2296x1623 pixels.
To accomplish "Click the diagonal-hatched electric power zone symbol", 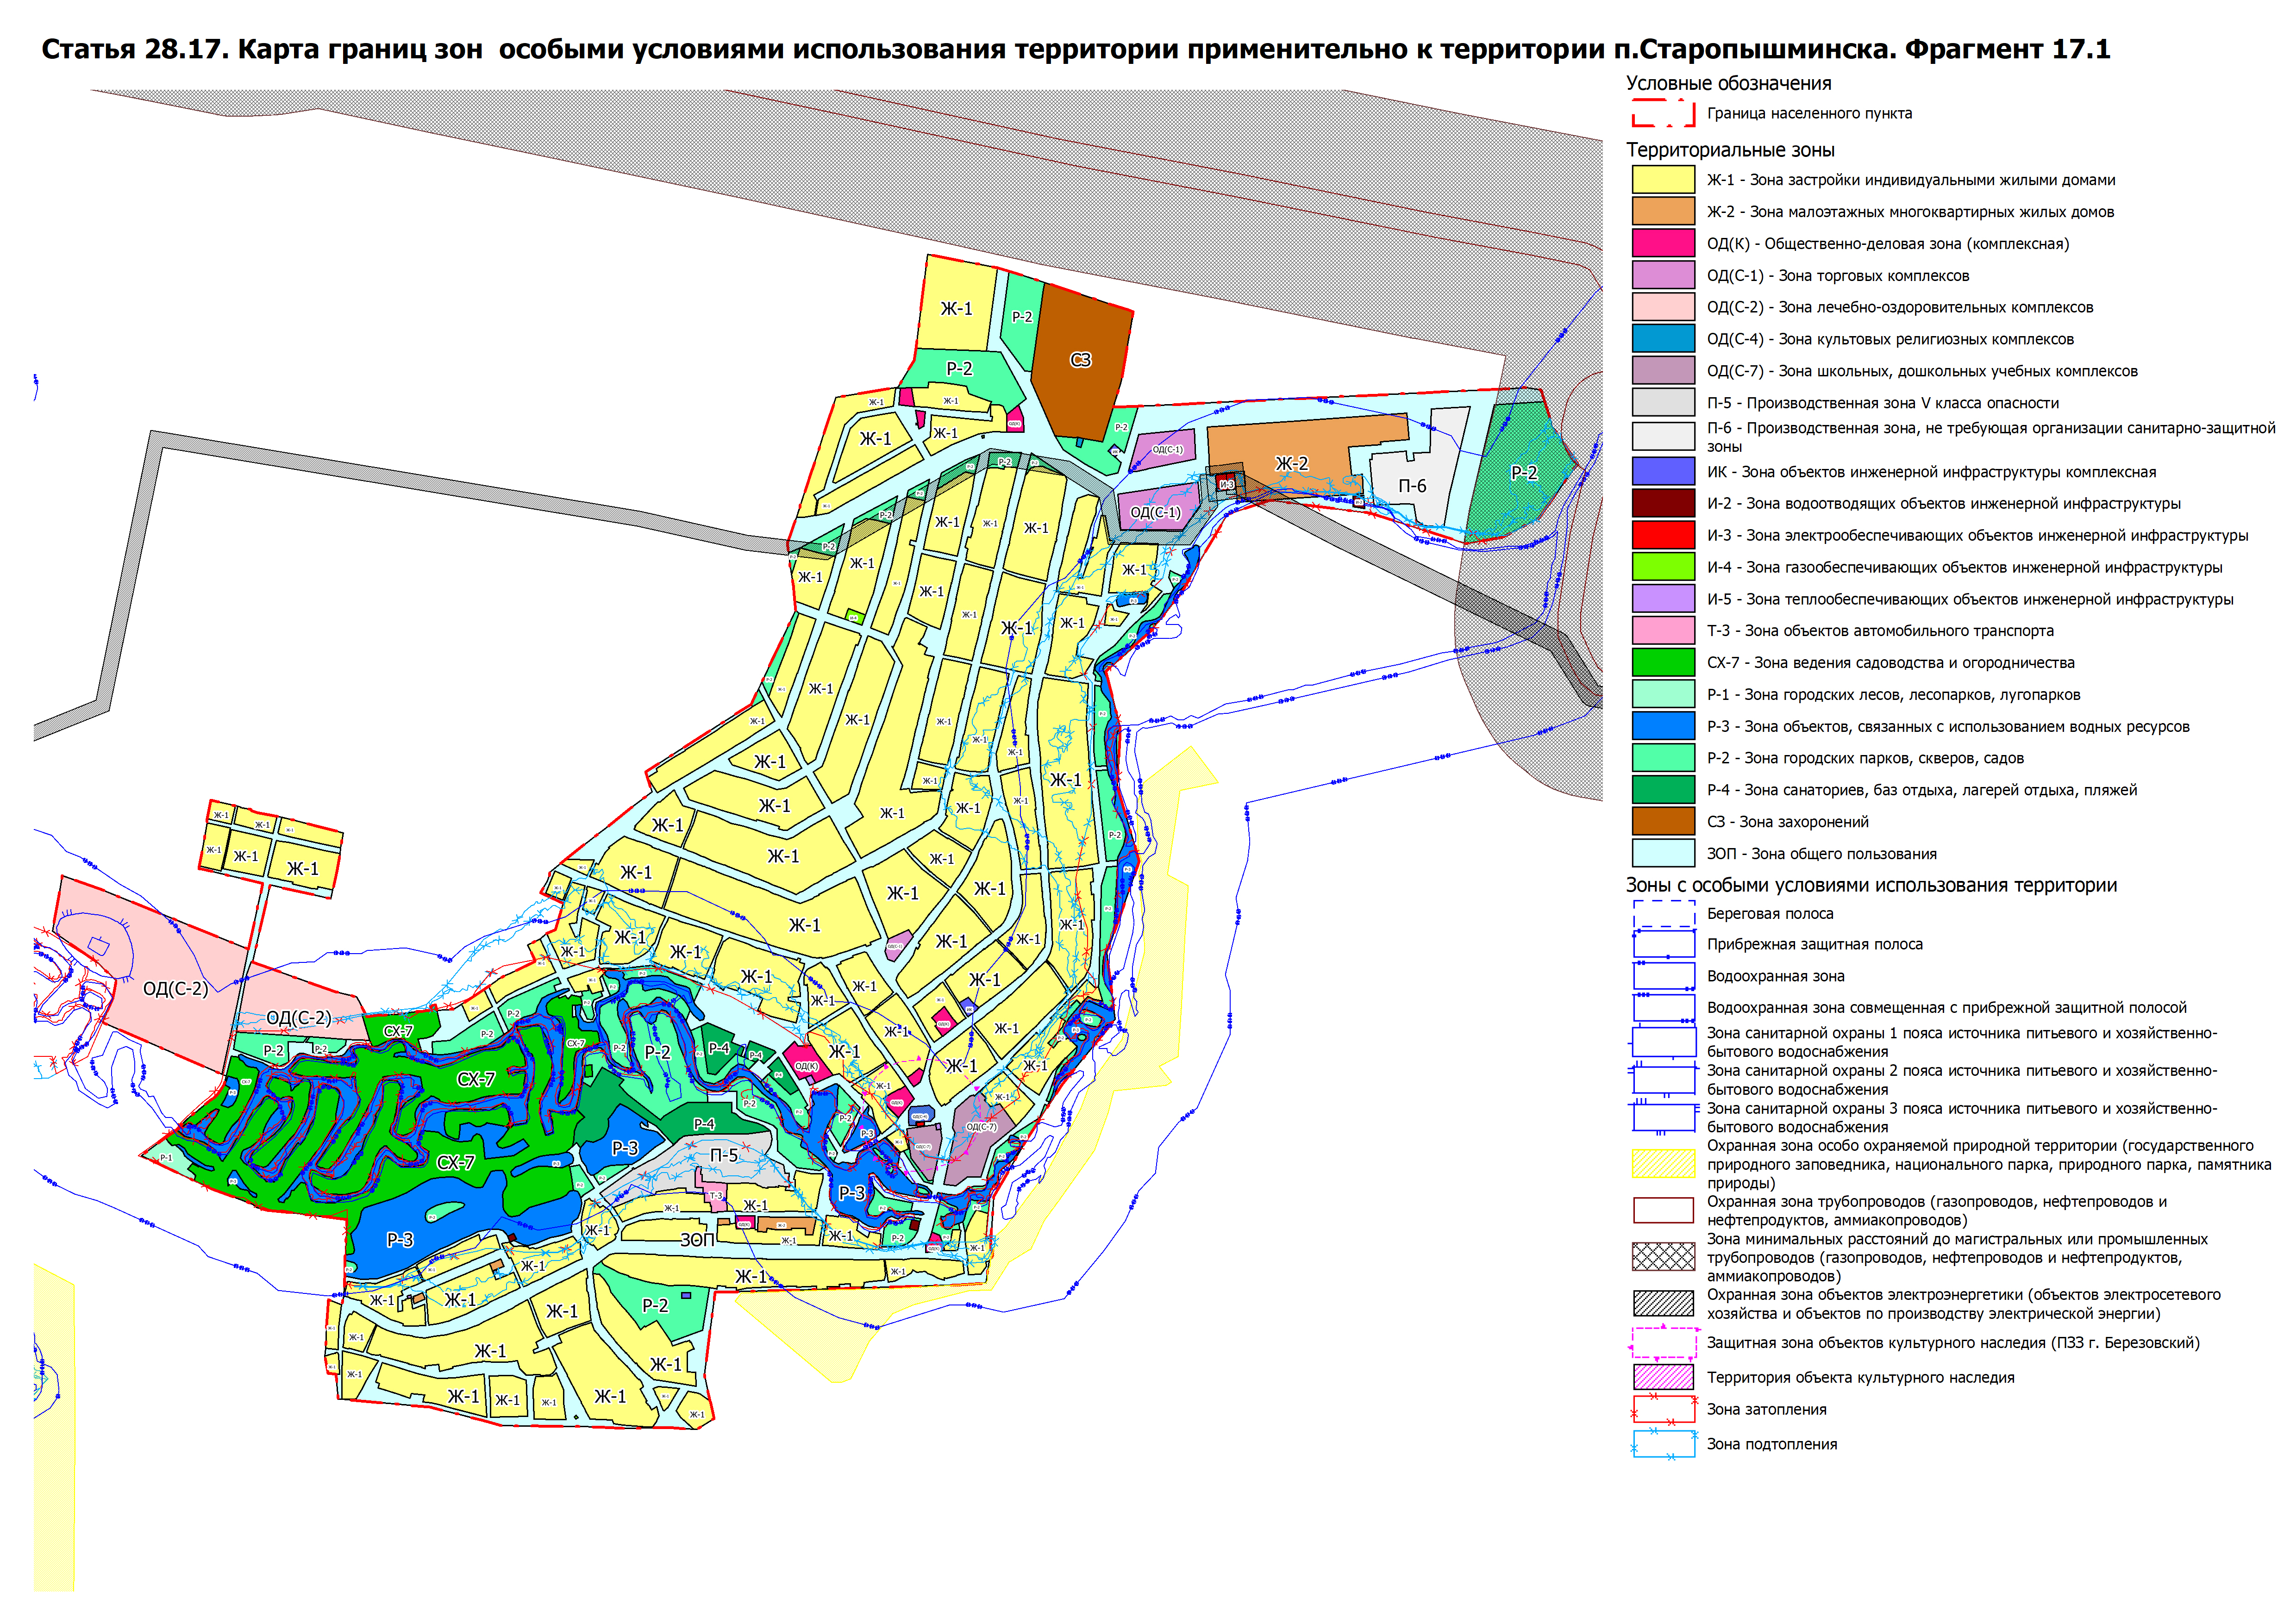I will (1663, 1303).
